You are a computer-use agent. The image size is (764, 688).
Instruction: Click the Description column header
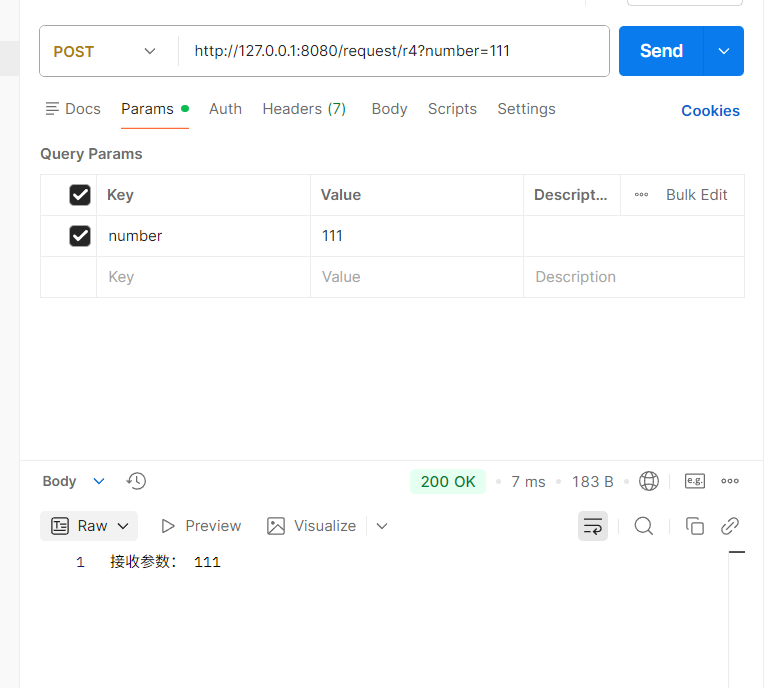pyautogui.click(x=571, y=194)
